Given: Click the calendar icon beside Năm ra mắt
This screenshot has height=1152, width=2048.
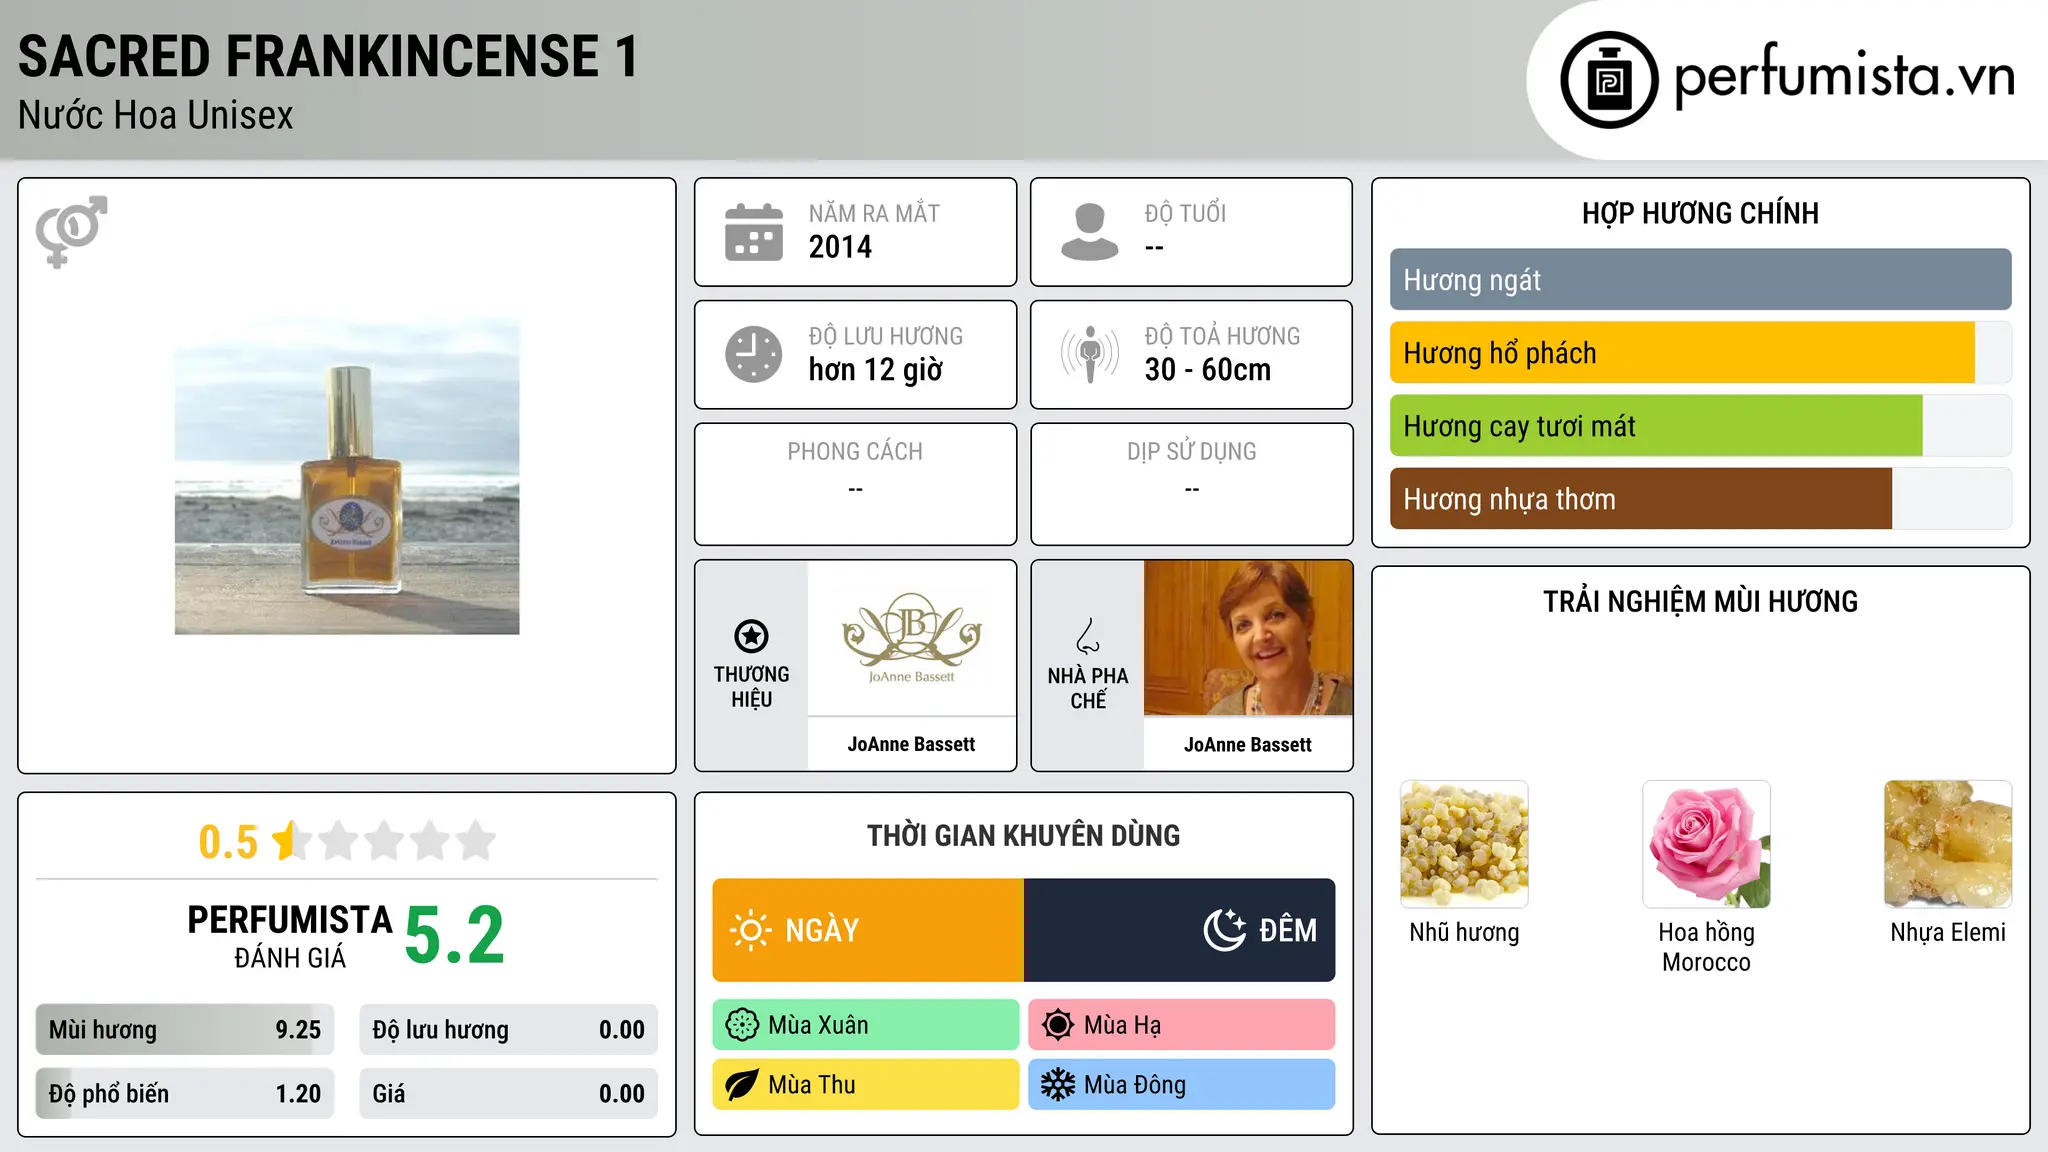Looking at the screenshot, I should point(754,232).
